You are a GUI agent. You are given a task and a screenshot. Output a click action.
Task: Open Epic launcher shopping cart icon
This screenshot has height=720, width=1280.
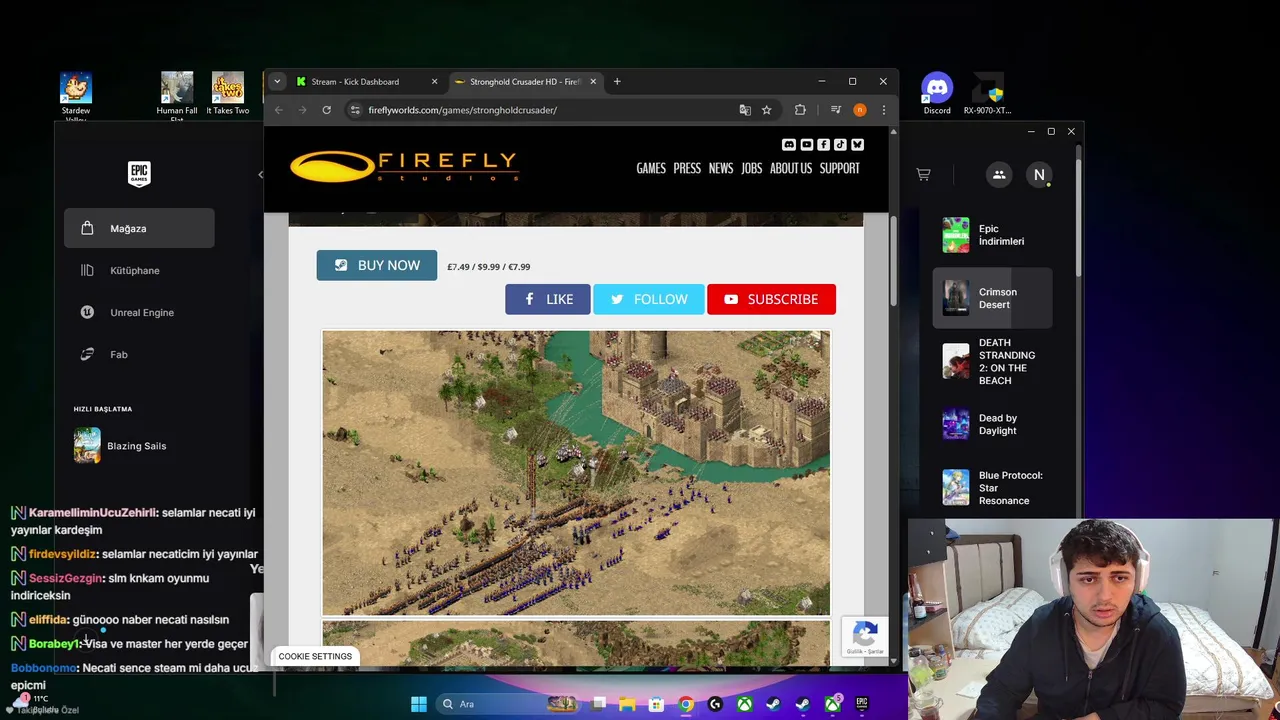coord(923,175)
